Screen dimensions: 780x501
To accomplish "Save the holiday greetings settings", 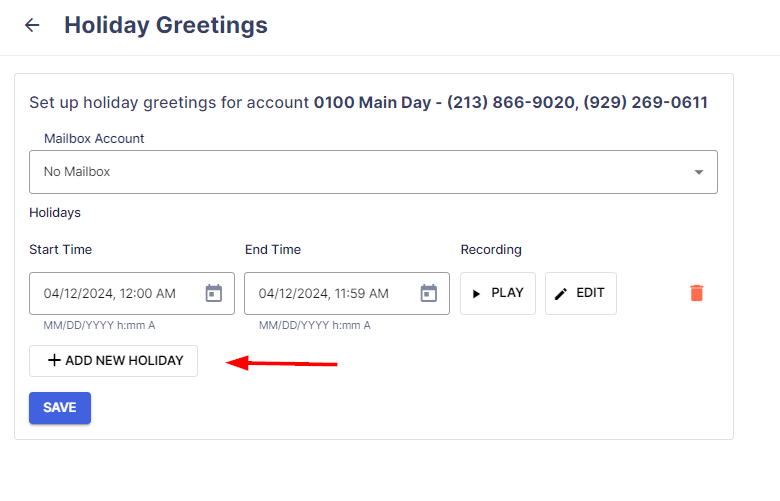I will coord(60,408).
